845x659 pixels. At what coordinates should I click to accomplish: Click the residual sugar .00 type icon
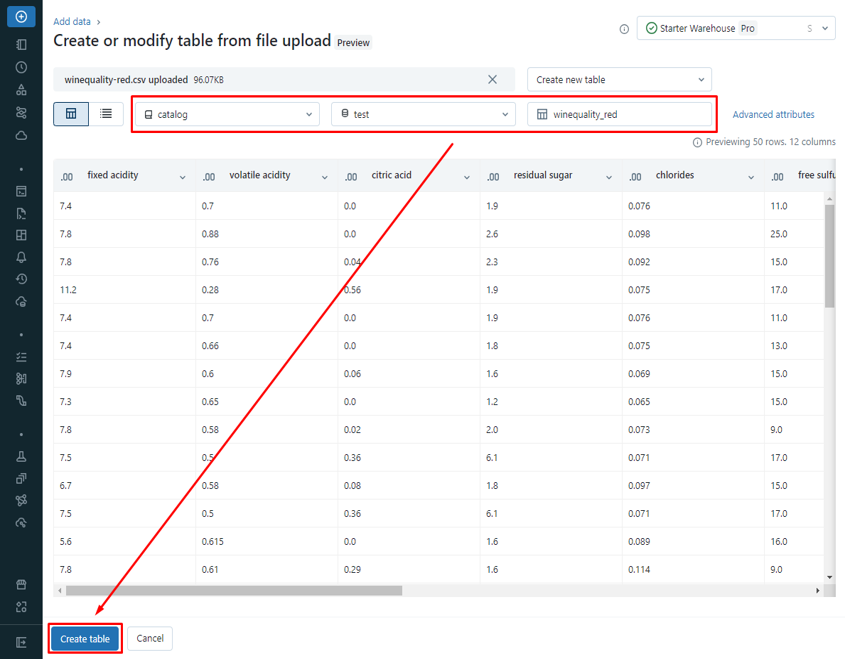click(493, 177)
